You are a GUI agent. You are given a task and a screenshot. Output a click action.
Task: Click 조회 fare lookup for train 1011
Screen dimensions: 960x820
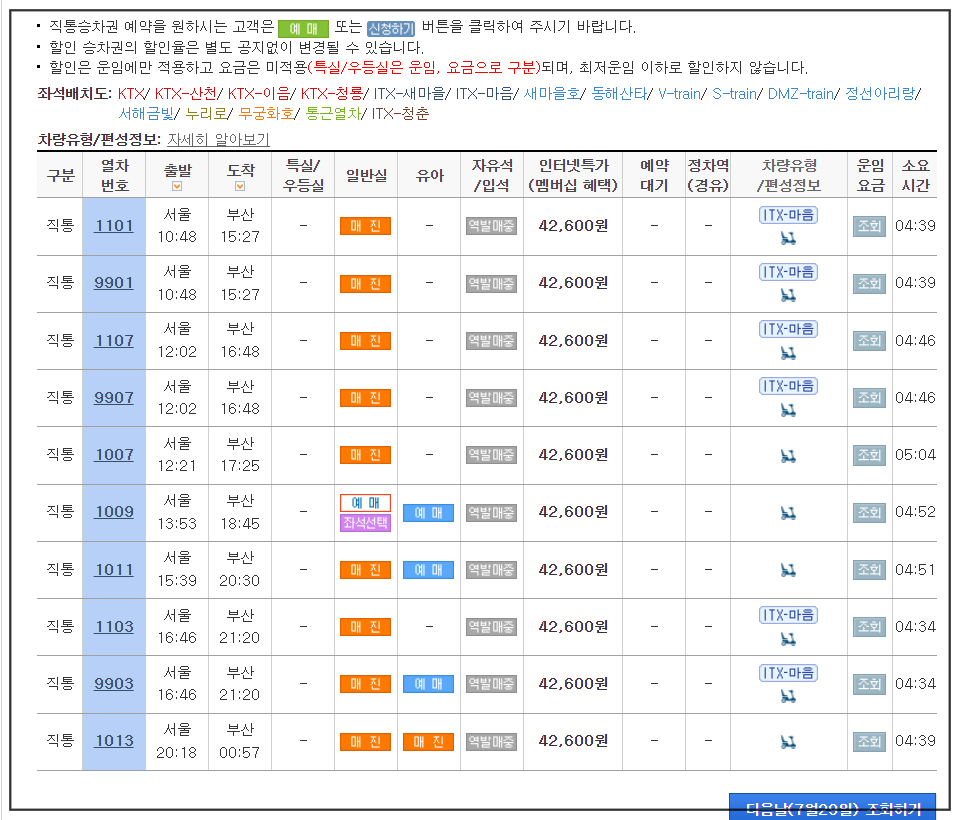869,570
